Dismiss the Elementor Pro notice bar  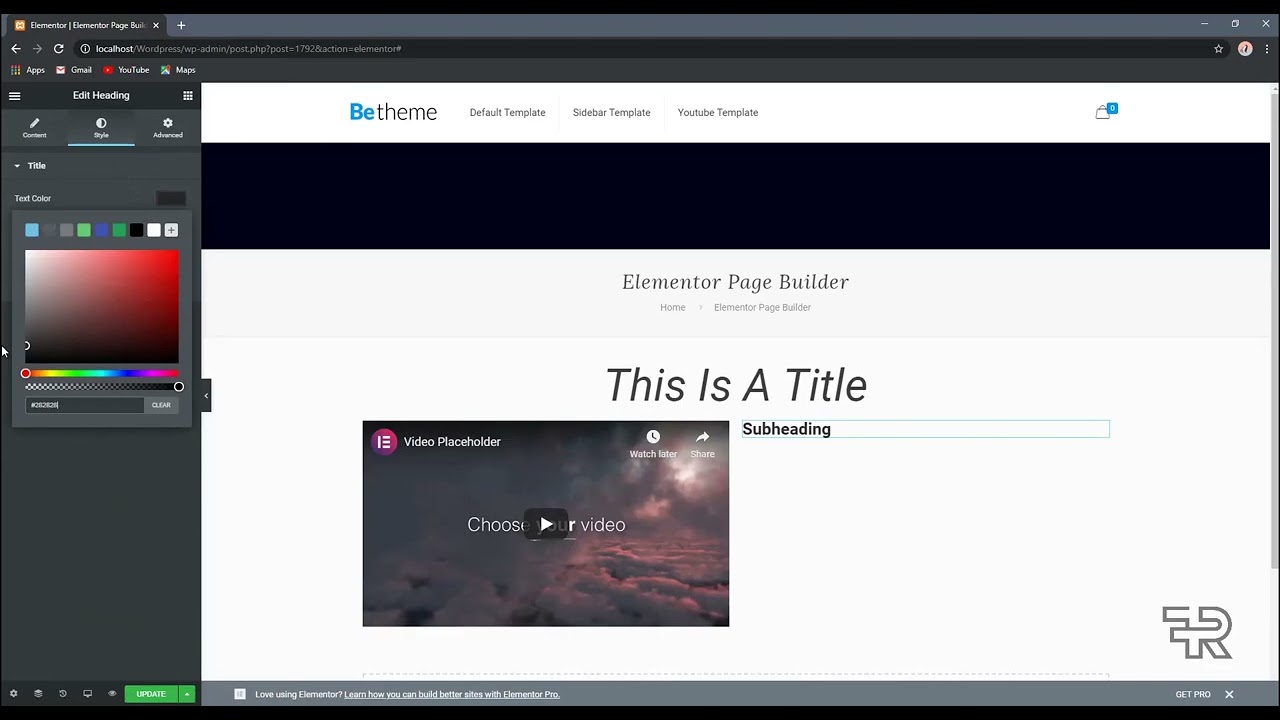click(x=1229, y=694)
